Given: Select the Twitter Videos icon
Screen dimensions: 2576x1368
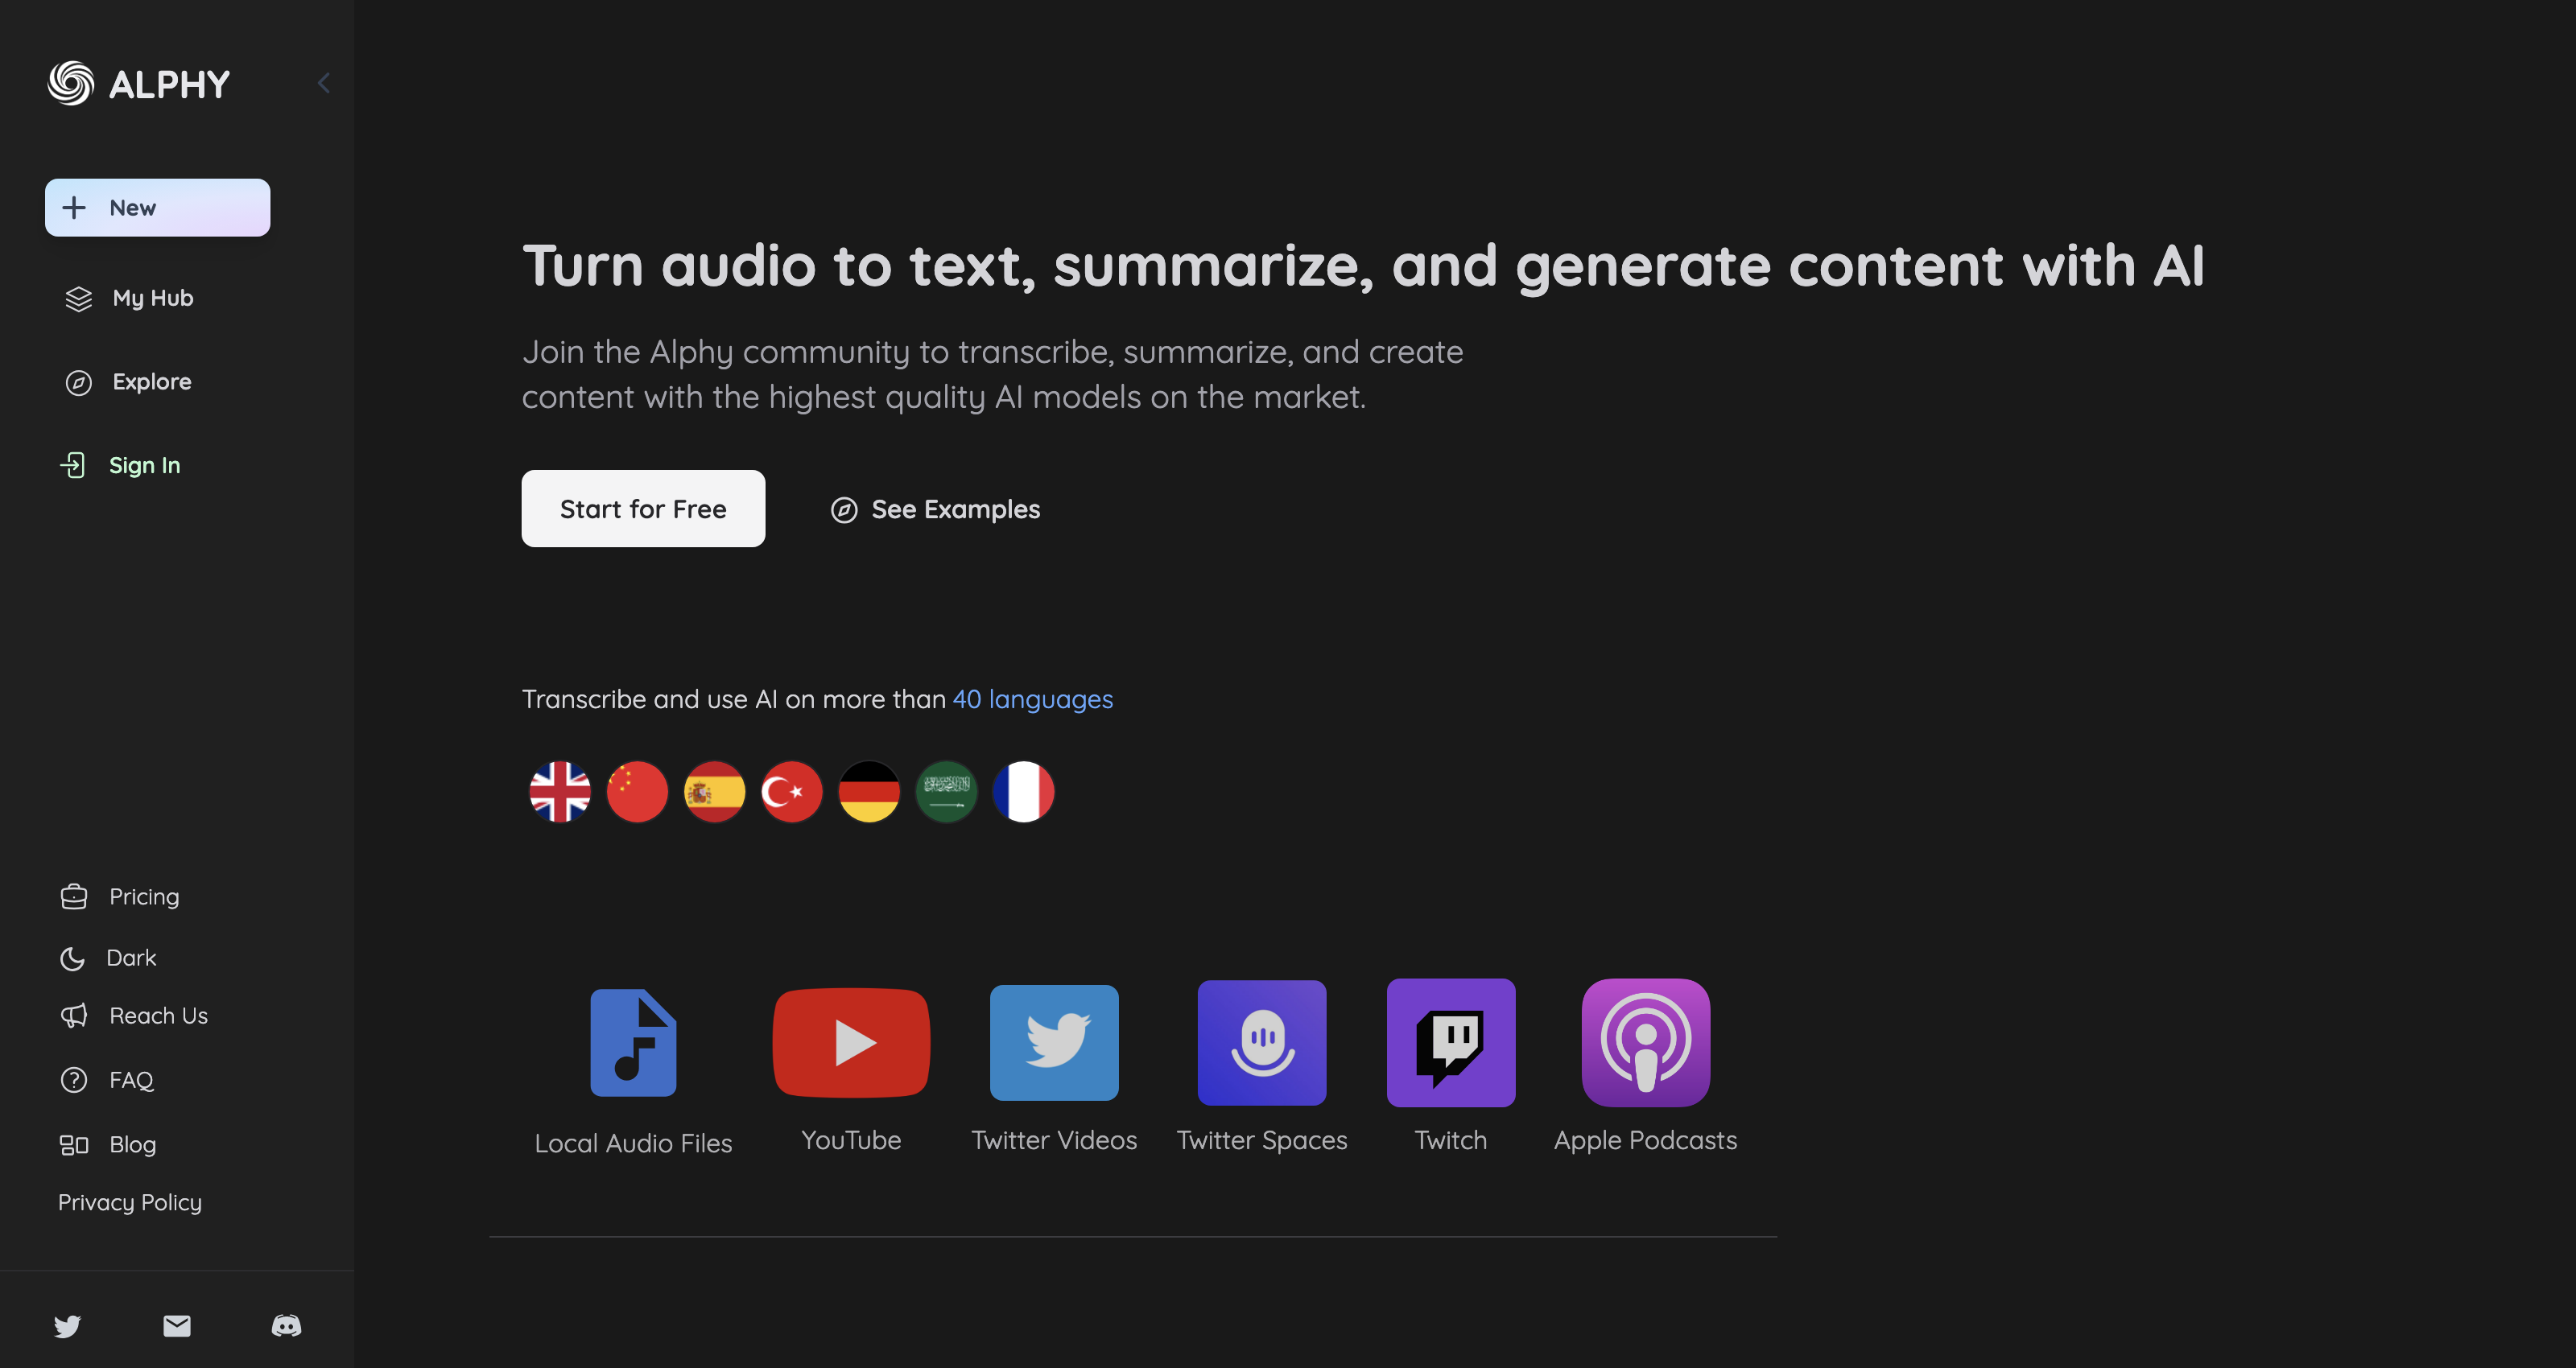Looking at the screenshot, I should tap(1054, 1042).
